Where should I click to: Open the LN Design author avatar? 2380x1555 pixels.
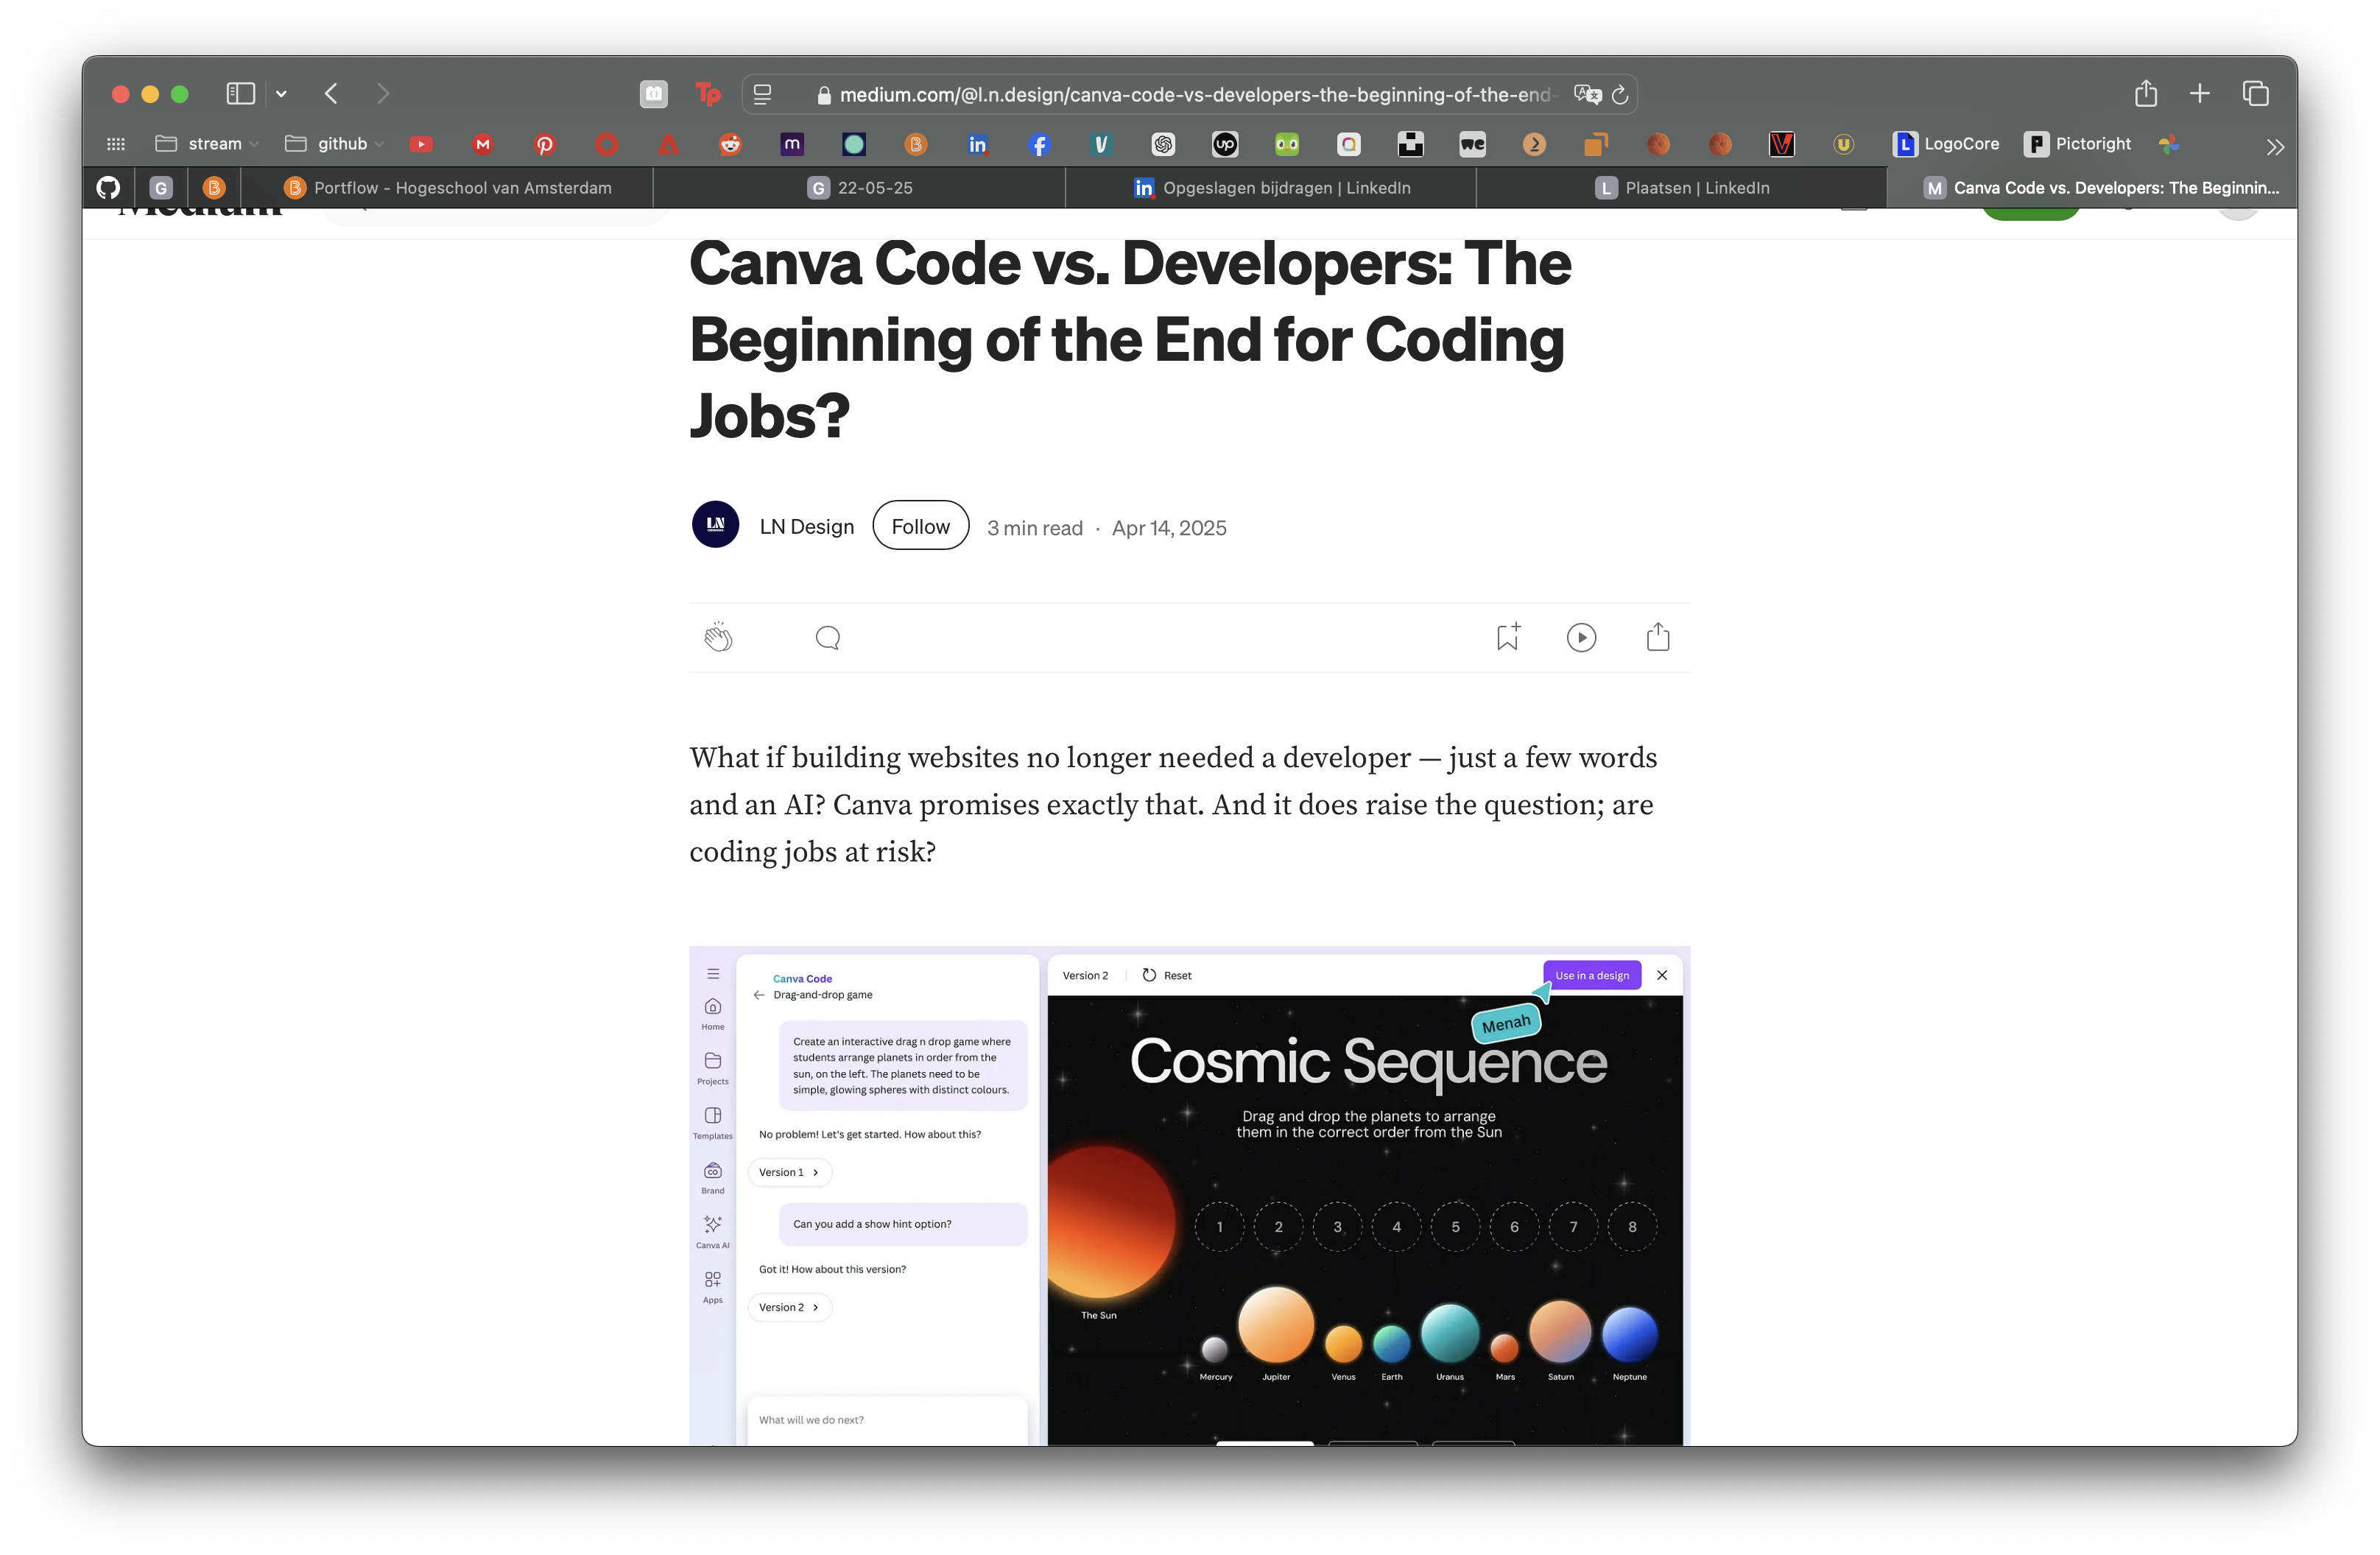pyautogui.click(x=715, y=525)
